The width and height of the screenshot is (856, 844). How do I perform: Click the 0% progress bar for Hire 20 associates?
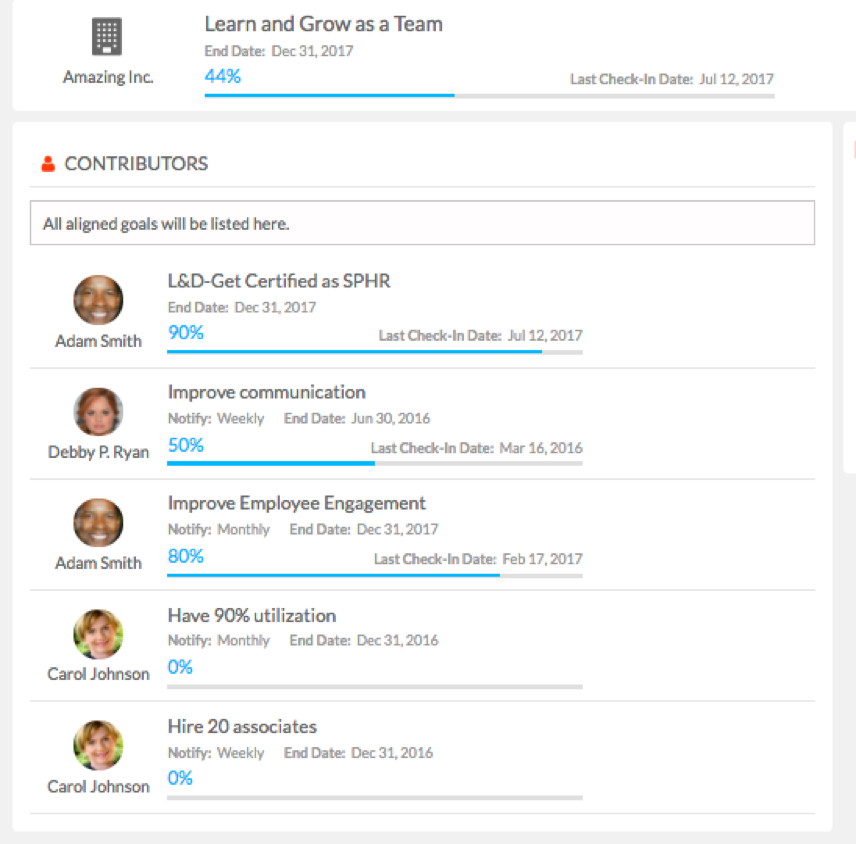pos(375,798)
